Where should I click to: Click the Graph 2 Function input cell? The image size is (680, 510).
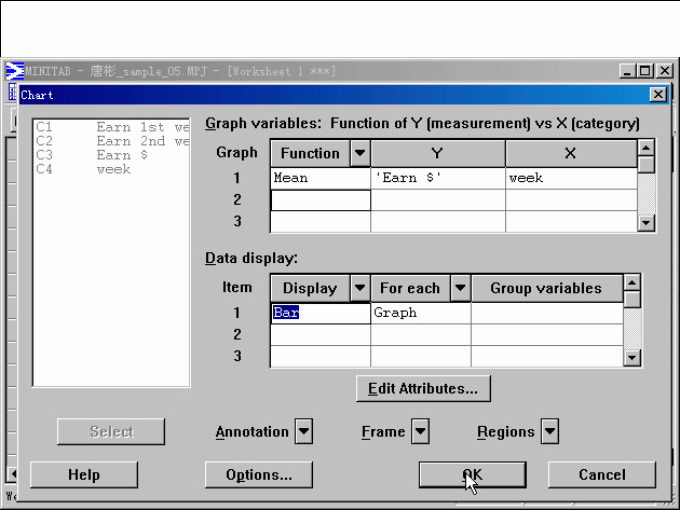320,200
